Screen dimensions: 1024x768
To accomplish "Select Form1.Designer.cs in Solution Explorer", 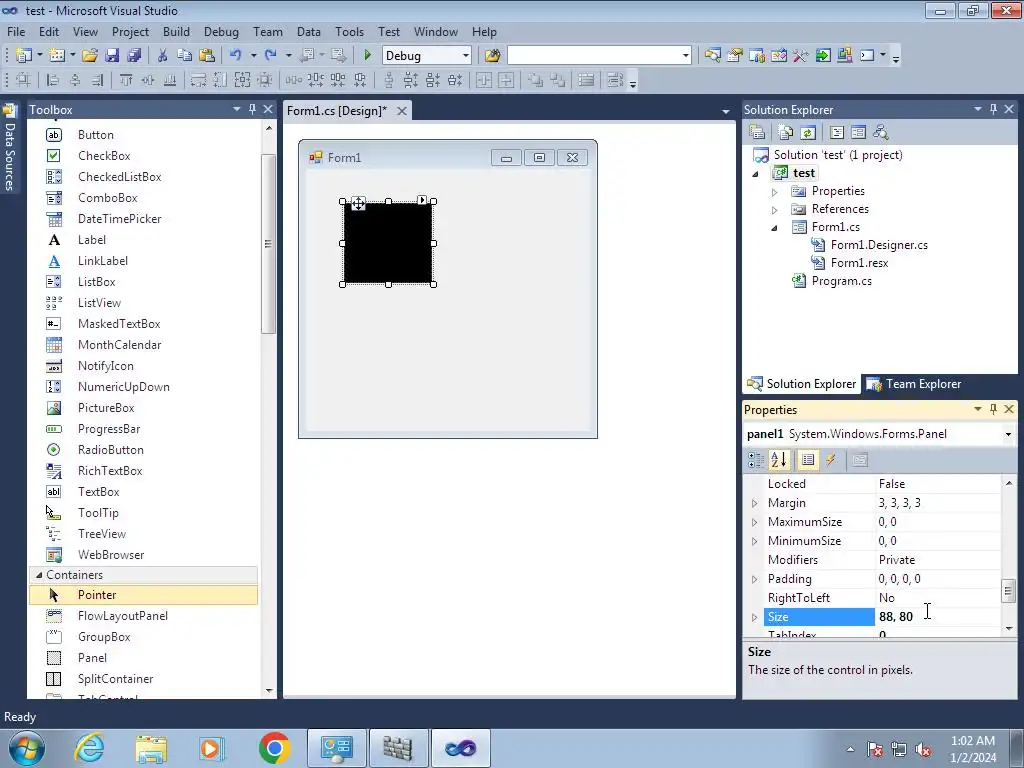I will click(x=879, y=245).
